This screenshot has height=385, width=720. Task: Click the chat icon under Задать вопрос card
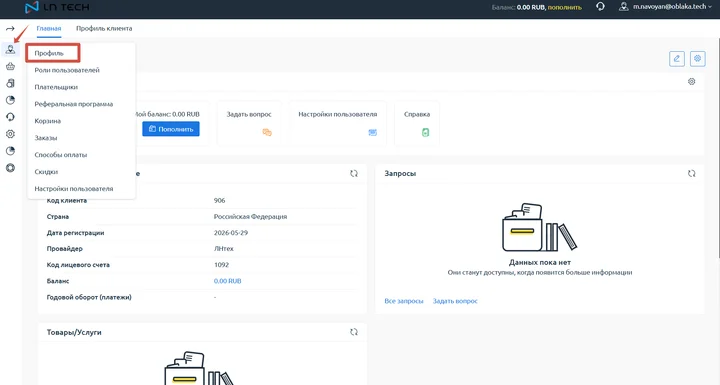[x=267, y=132]
